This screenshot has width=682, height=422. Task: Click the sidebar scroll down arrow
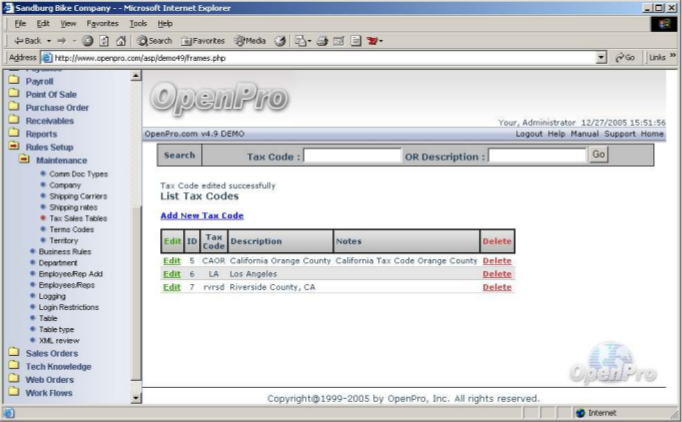[x=137, y=398]
